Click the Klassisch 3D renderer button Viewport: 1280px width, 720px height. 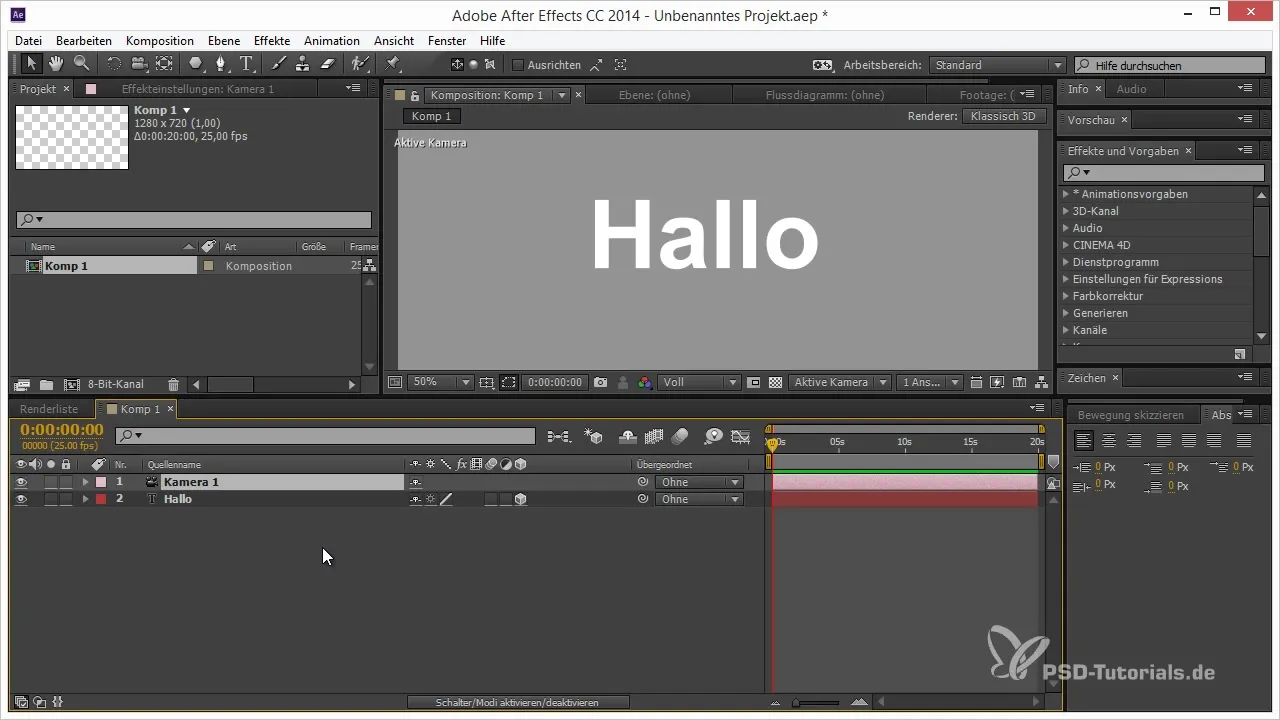click(1003, 116)
